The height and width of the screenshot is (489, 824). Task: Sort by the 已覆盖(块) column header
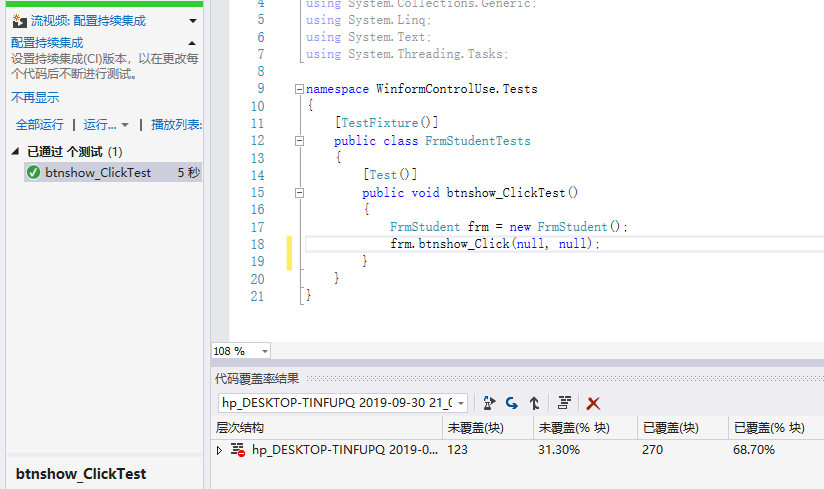coord(683,428)
